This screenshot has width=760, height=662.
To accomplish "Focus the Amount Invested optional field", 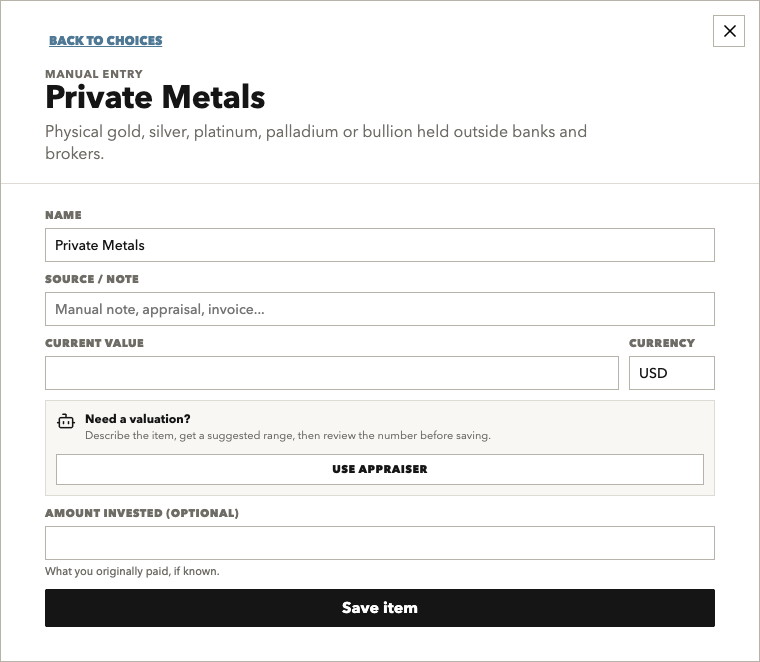I will [380, 543].
